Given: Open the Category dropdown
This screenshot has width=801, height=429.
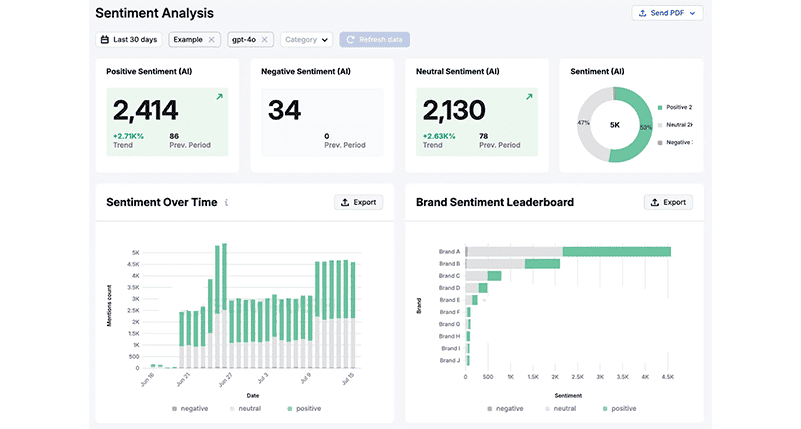Looking at the screenshot, I should (x=307, y=40).
